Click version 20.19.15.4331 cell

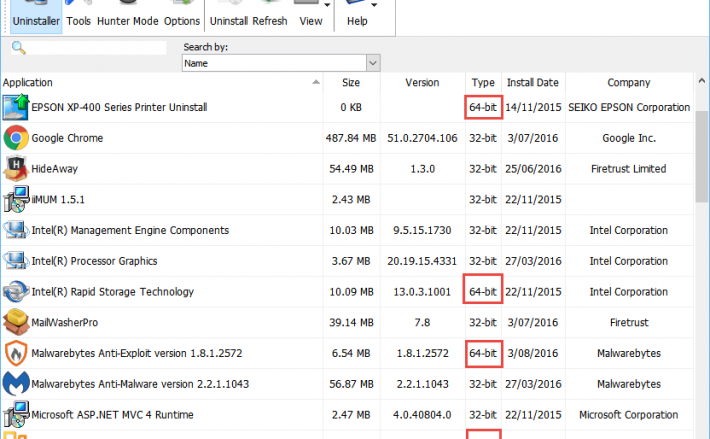point(422,261)
